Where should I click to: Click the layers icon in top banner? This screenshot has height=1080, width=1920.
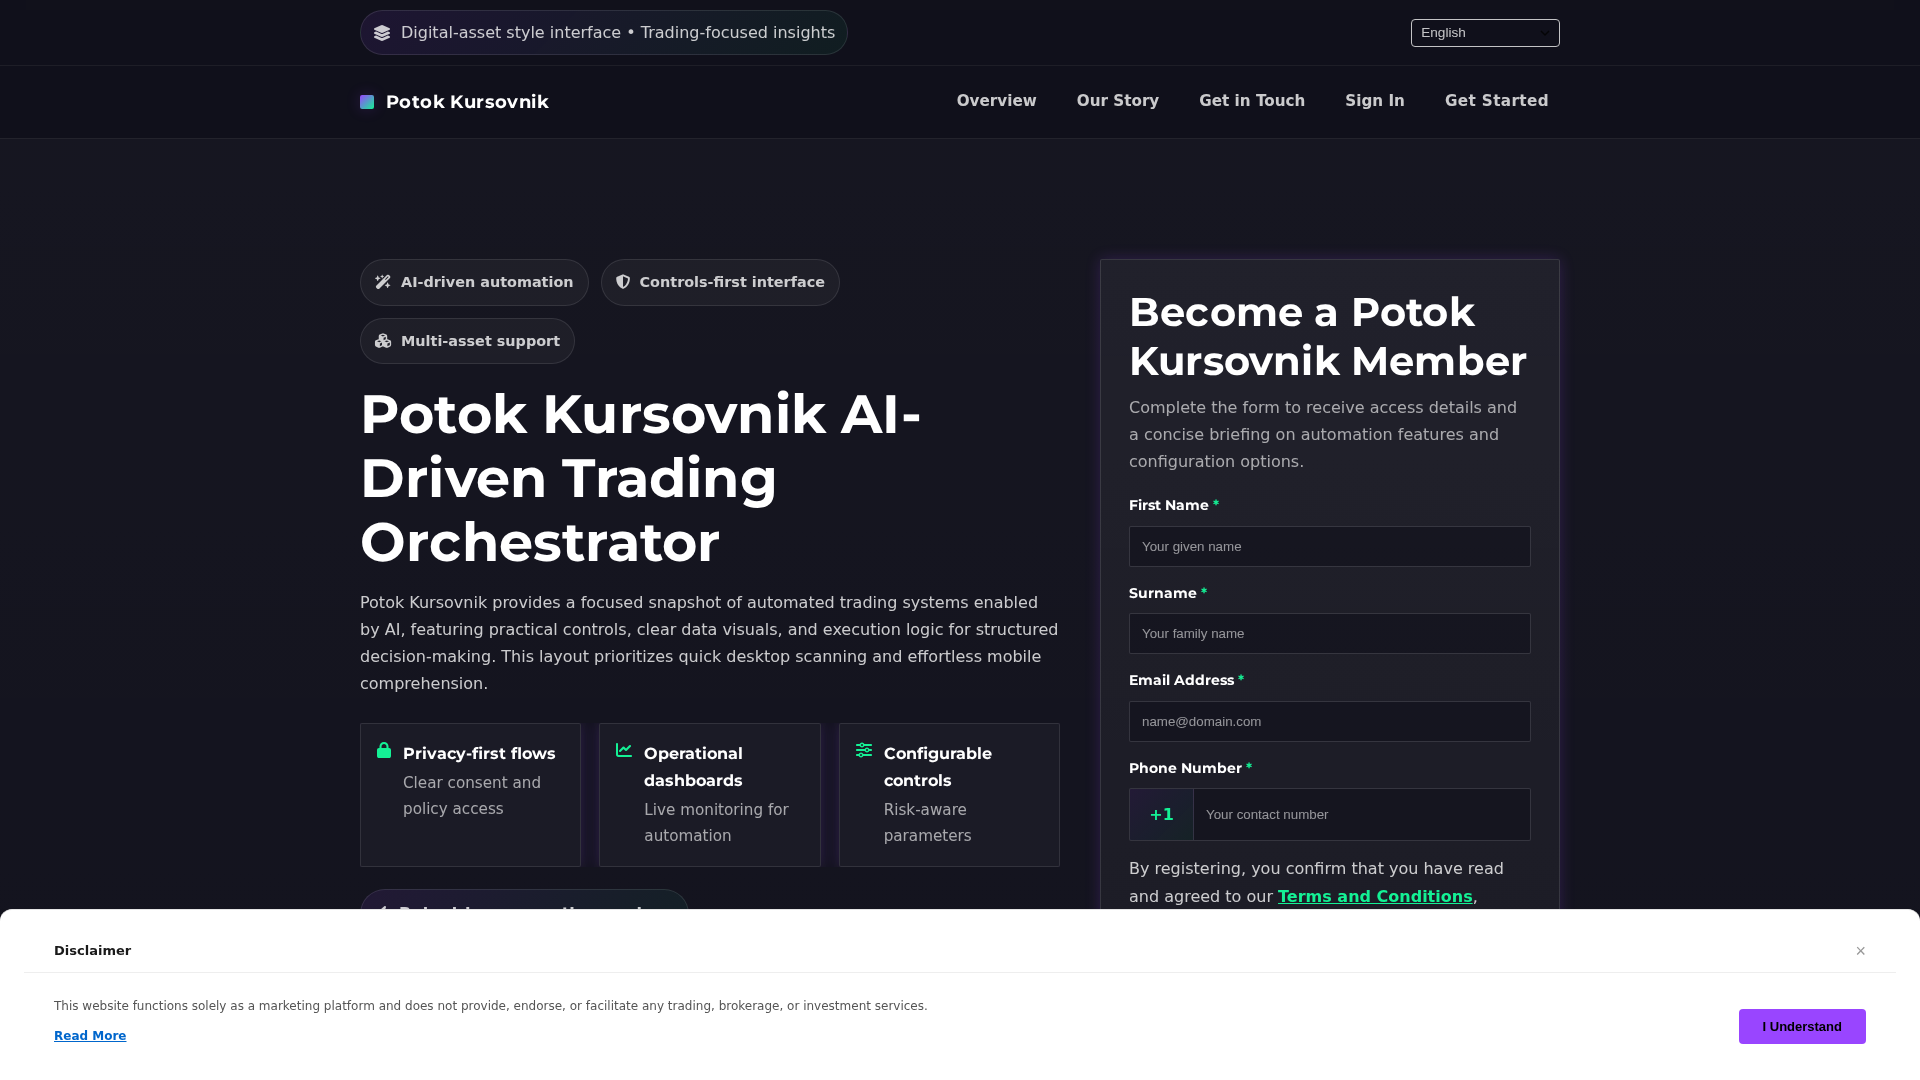tap(382, 33)
